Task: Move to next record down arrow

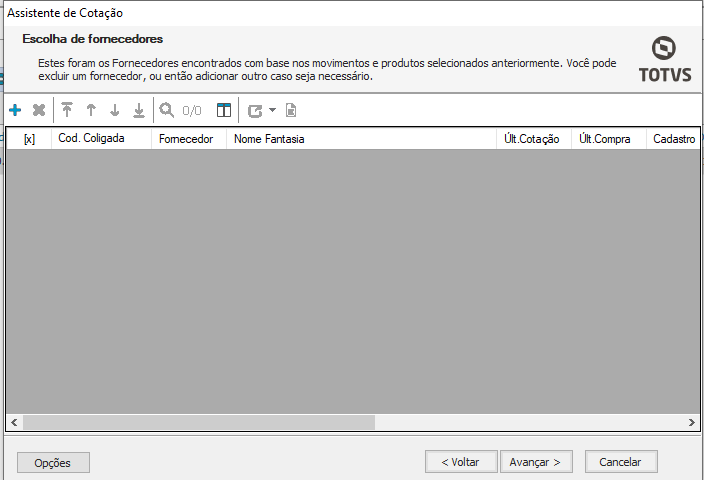Action: (115, 110)
